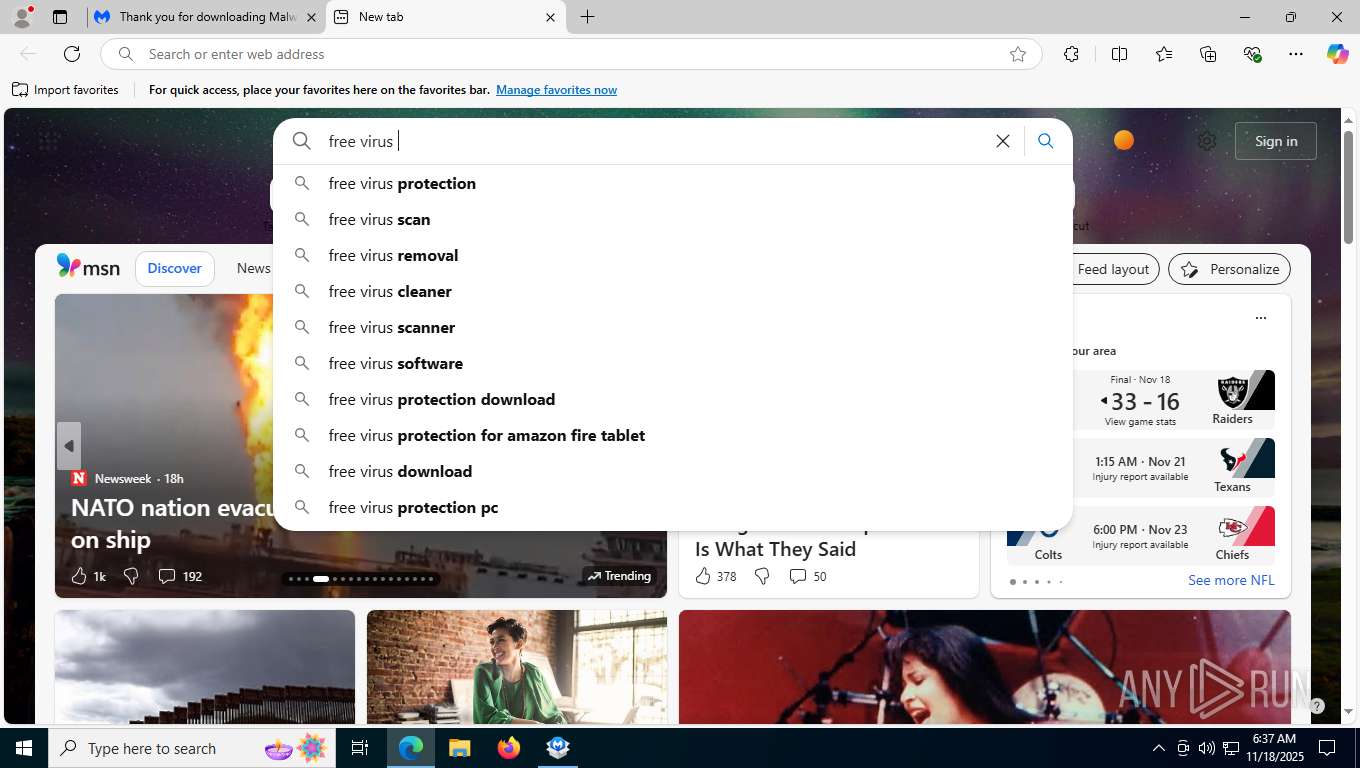Click the Personalize button
Viewport: 1360px width, 768px height.
tap(1230, 269)
